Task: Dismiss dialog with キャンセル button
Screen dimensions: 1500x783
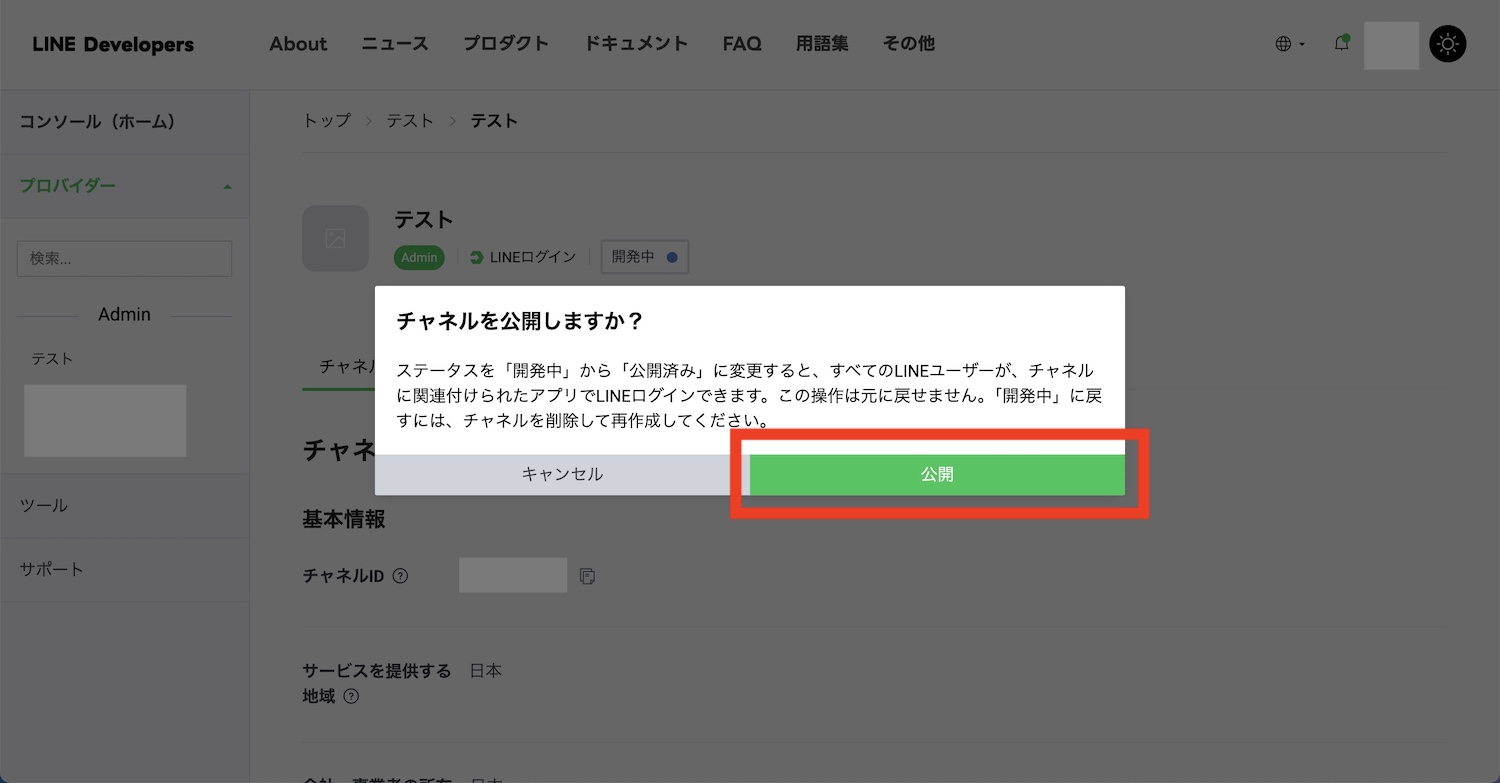Action: click(562, 474)
